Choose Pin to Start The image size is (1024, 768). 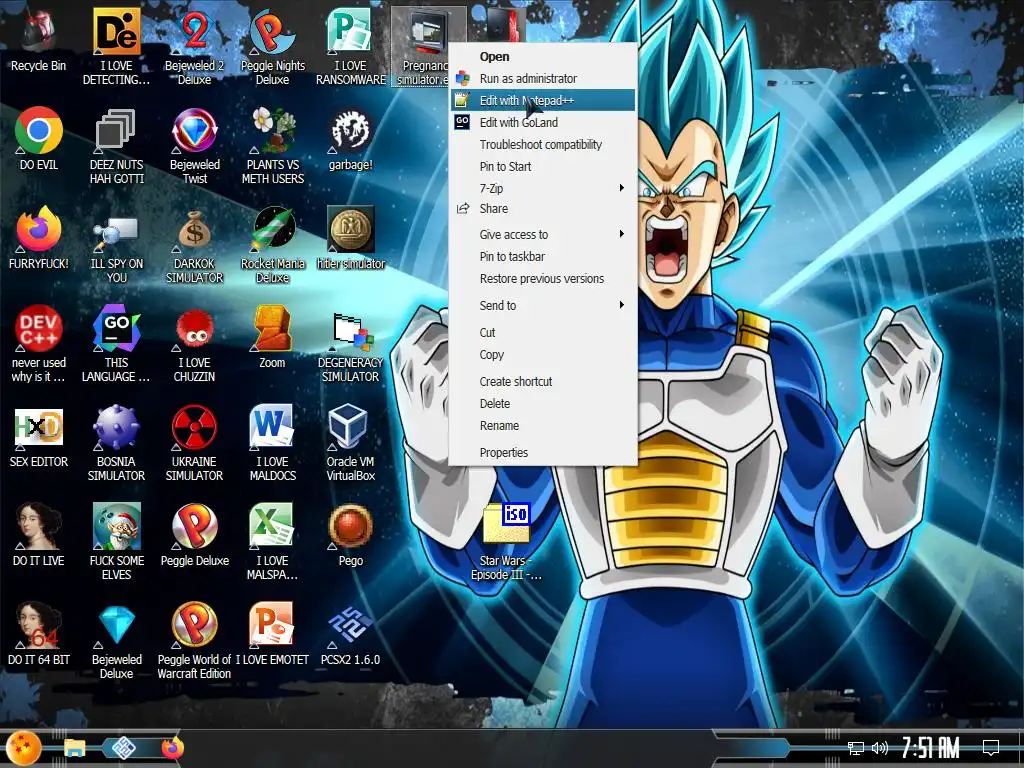tap(543, 167)
